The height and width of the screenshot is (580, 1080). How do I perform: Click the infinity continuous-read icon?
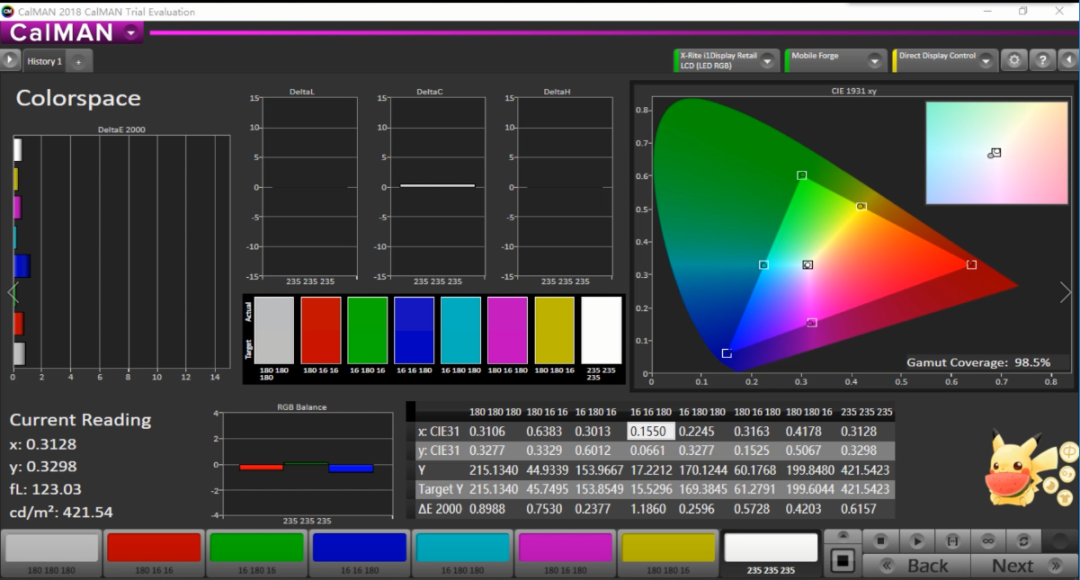pos(988,541)
